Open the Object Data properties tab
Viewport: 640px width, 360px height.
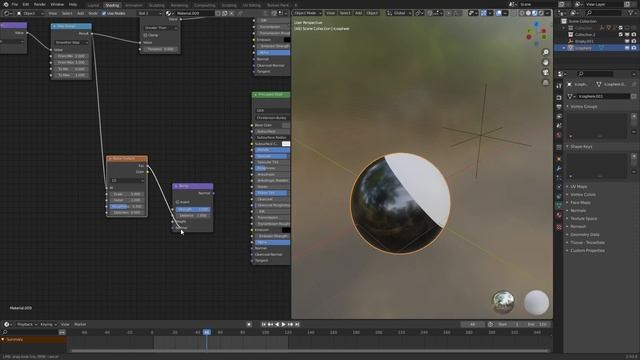(x=559, y=205)
